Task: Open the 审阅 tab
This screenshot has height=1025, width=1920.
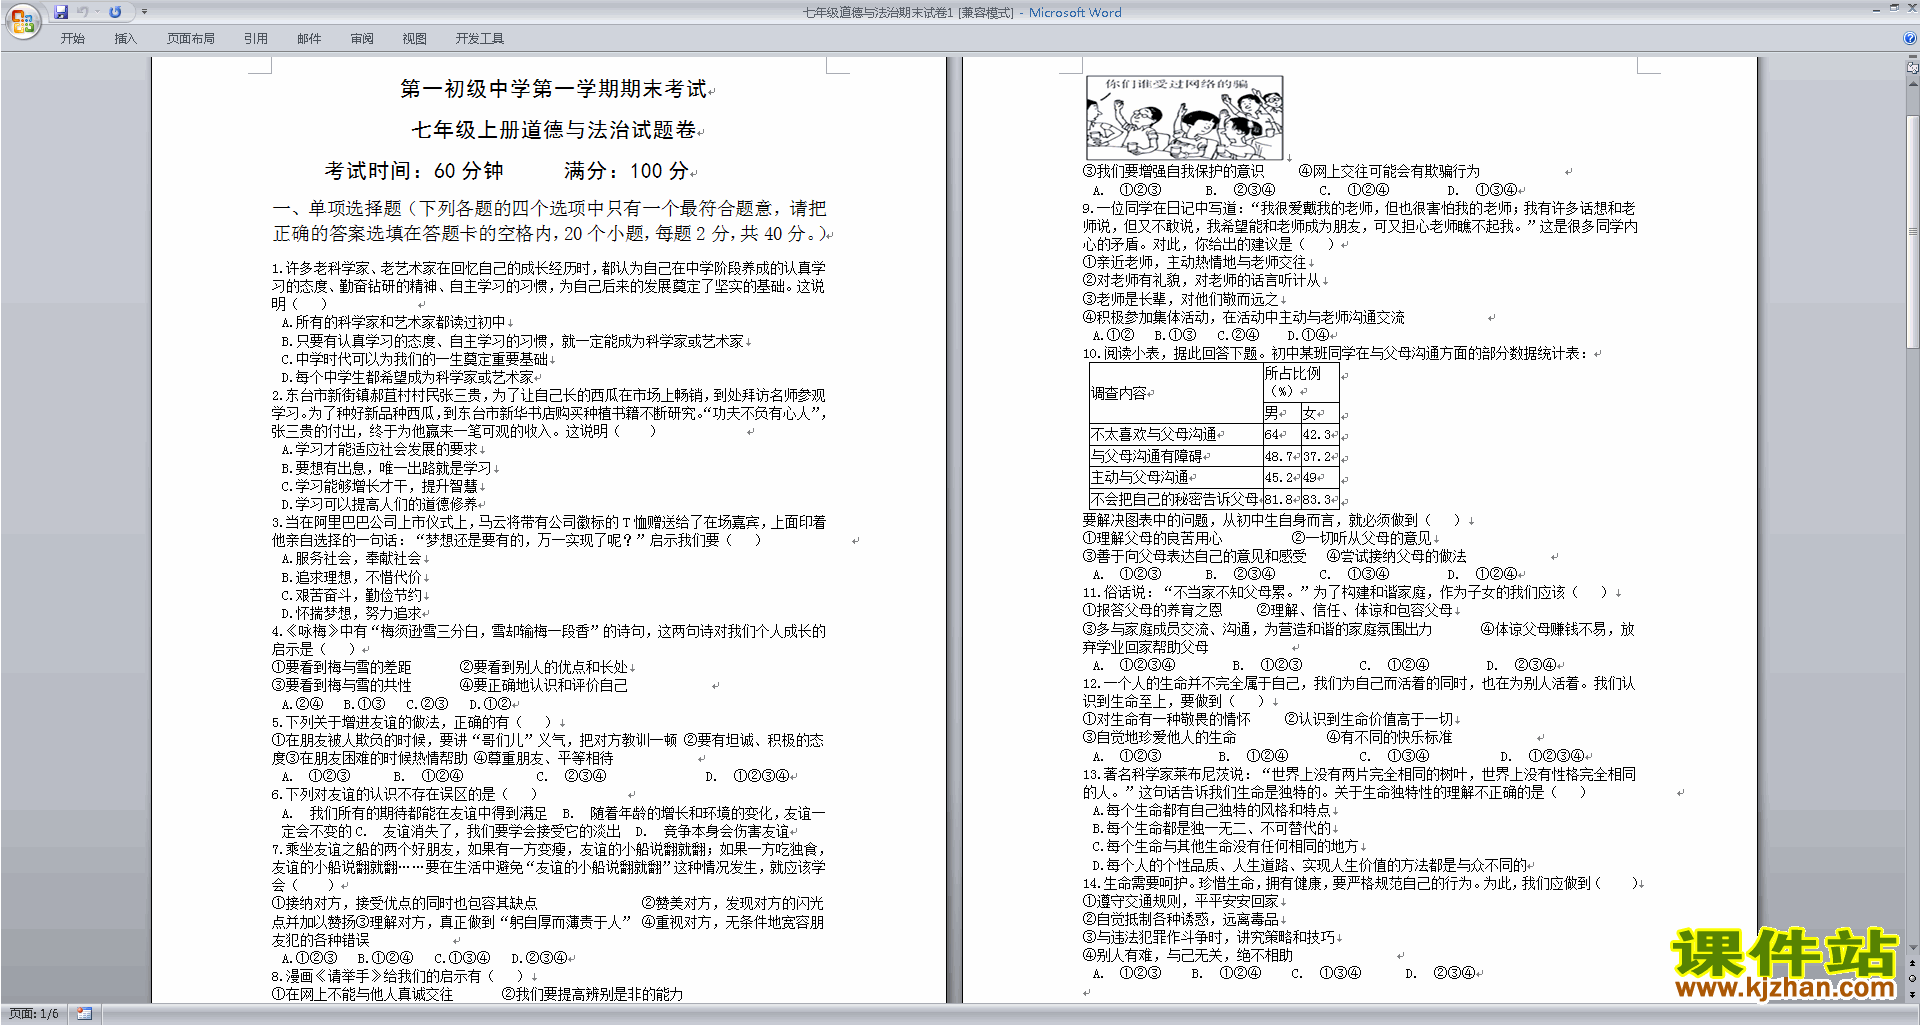Action: pyautogui.click(x=362, y=39)
